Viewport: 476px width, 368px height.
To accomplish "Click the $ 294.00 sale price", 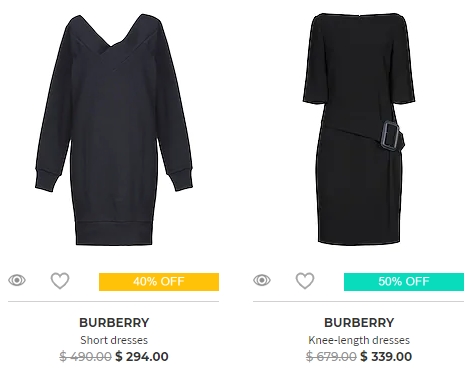I will 142,356.
